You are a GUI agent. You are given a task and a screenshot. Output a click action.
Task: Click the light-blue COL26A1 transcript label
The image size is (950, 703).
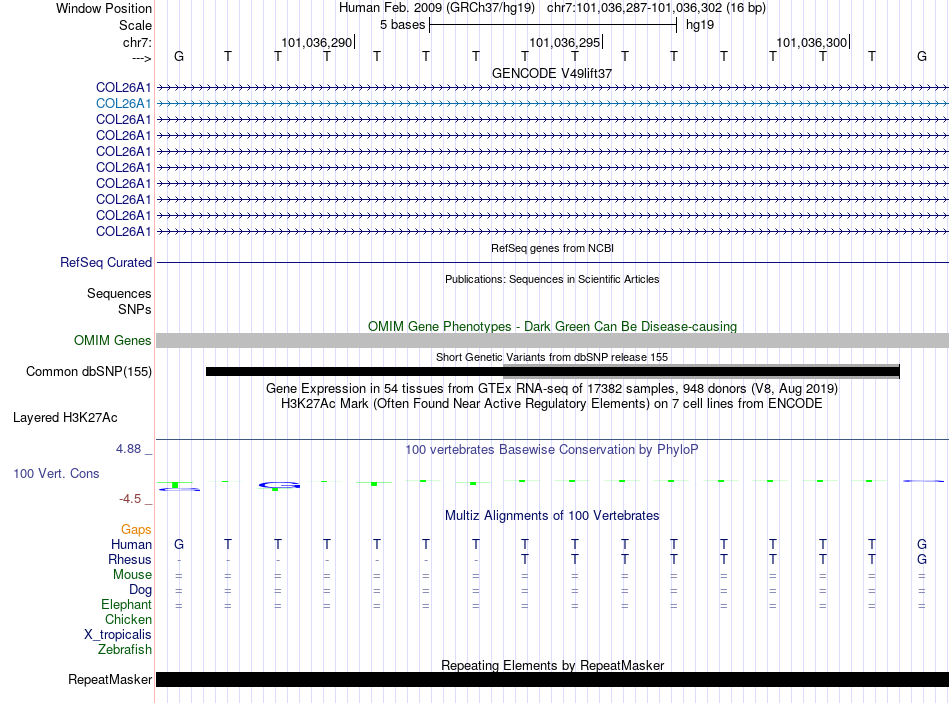point(124,104)
